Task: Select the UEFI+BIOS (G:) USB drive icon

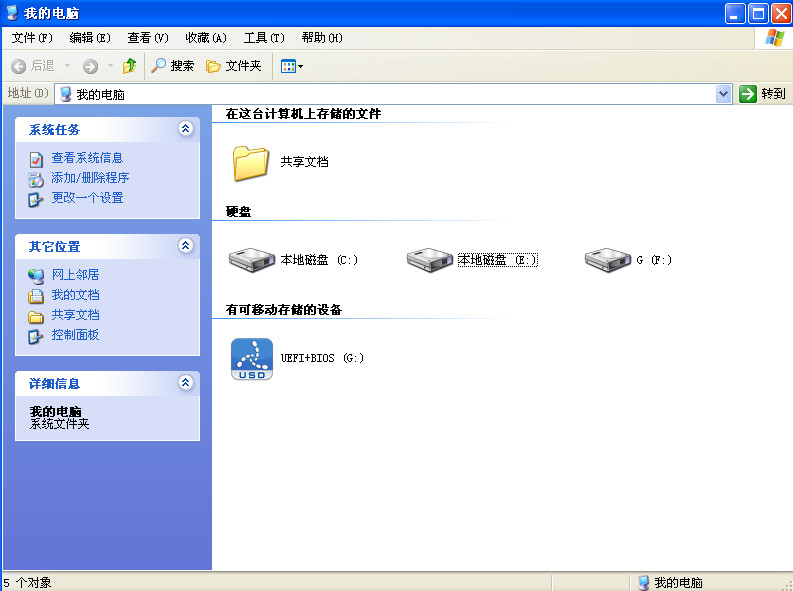Action: click(x=252, y=359)
